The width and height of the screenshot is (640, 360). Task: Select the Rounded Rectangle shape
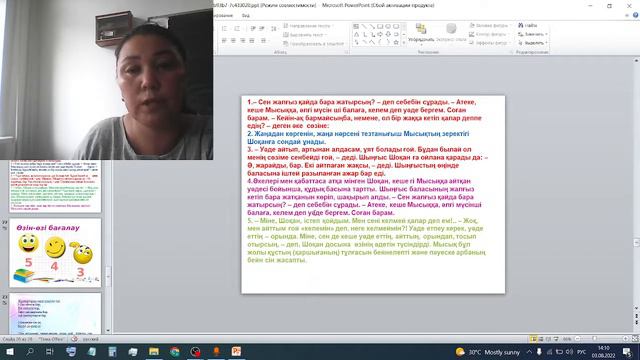(396, 27)
